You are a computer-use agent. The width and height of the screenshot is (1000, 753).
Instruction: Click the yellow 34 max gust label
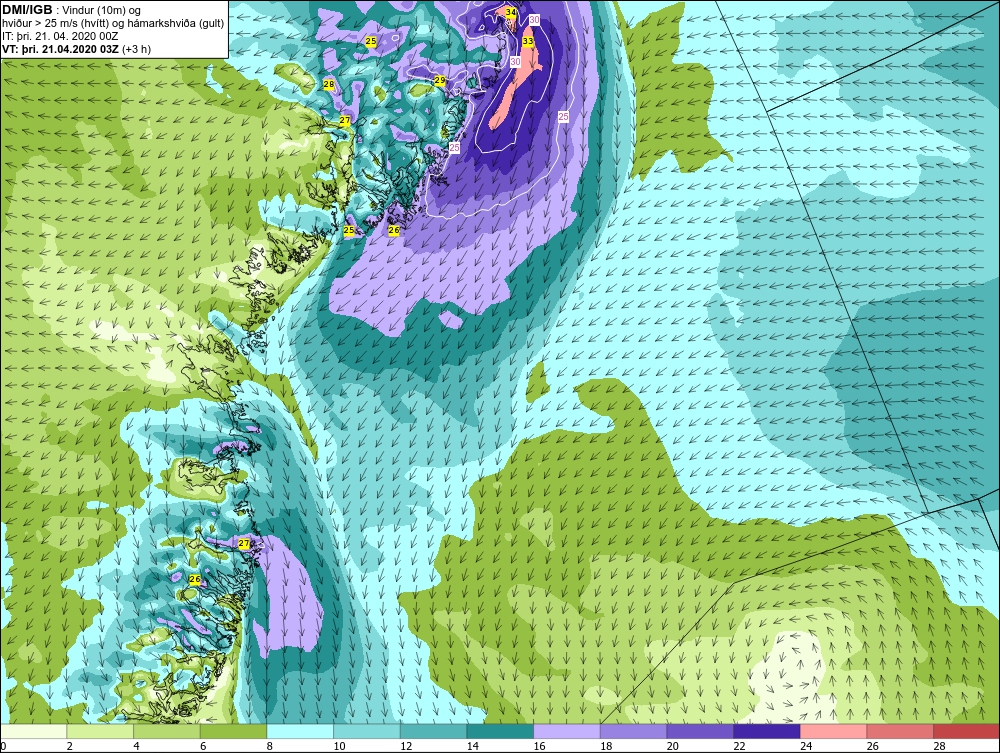[x=510, y=12]
